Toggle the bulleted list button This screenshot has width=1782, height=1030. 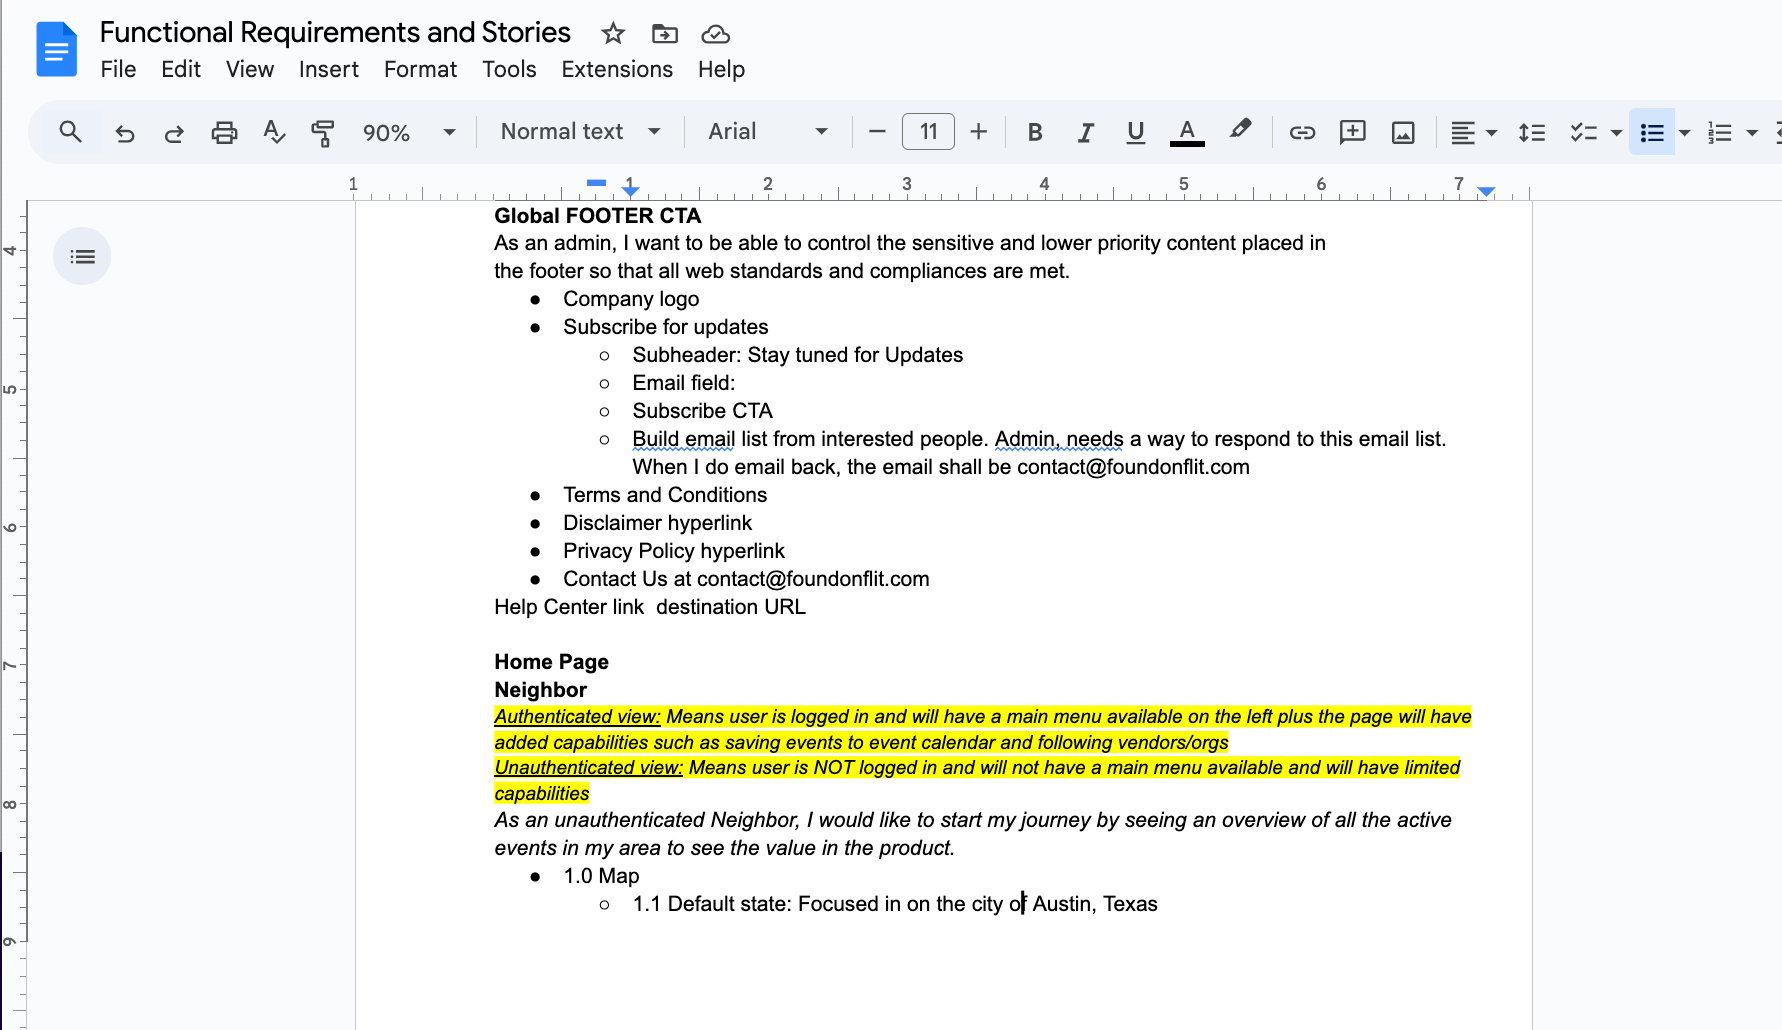click(x=1652, y=132)
